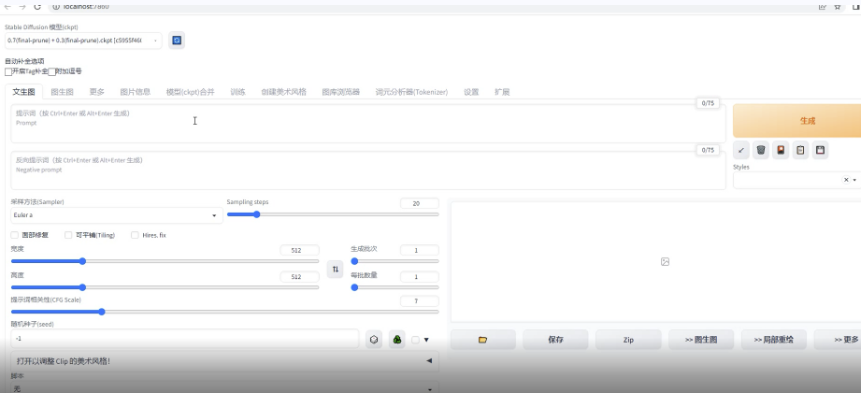861x393 pixels.
Task: Click the Zip button
Action: [628, 340]
